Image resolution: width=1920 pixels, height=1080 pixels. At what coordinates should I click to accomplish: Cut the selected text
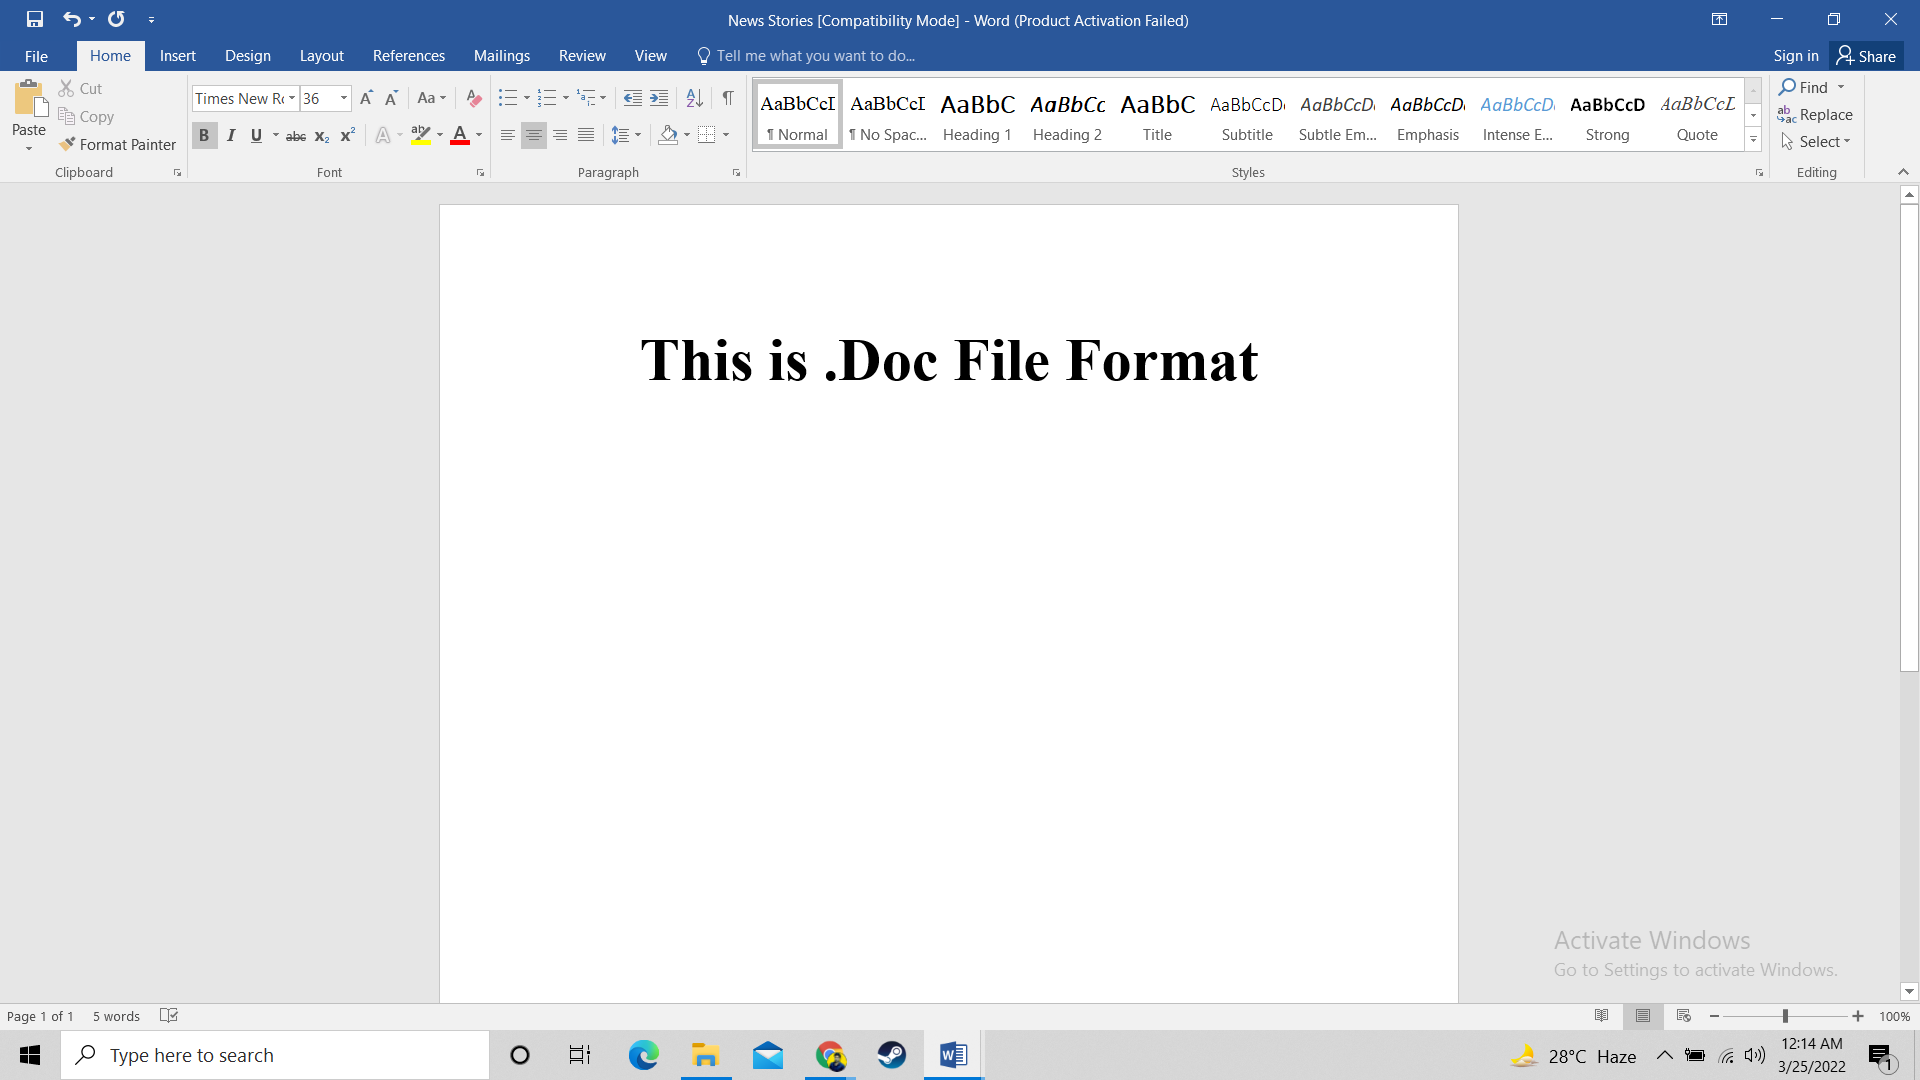[x=80, y=89]
